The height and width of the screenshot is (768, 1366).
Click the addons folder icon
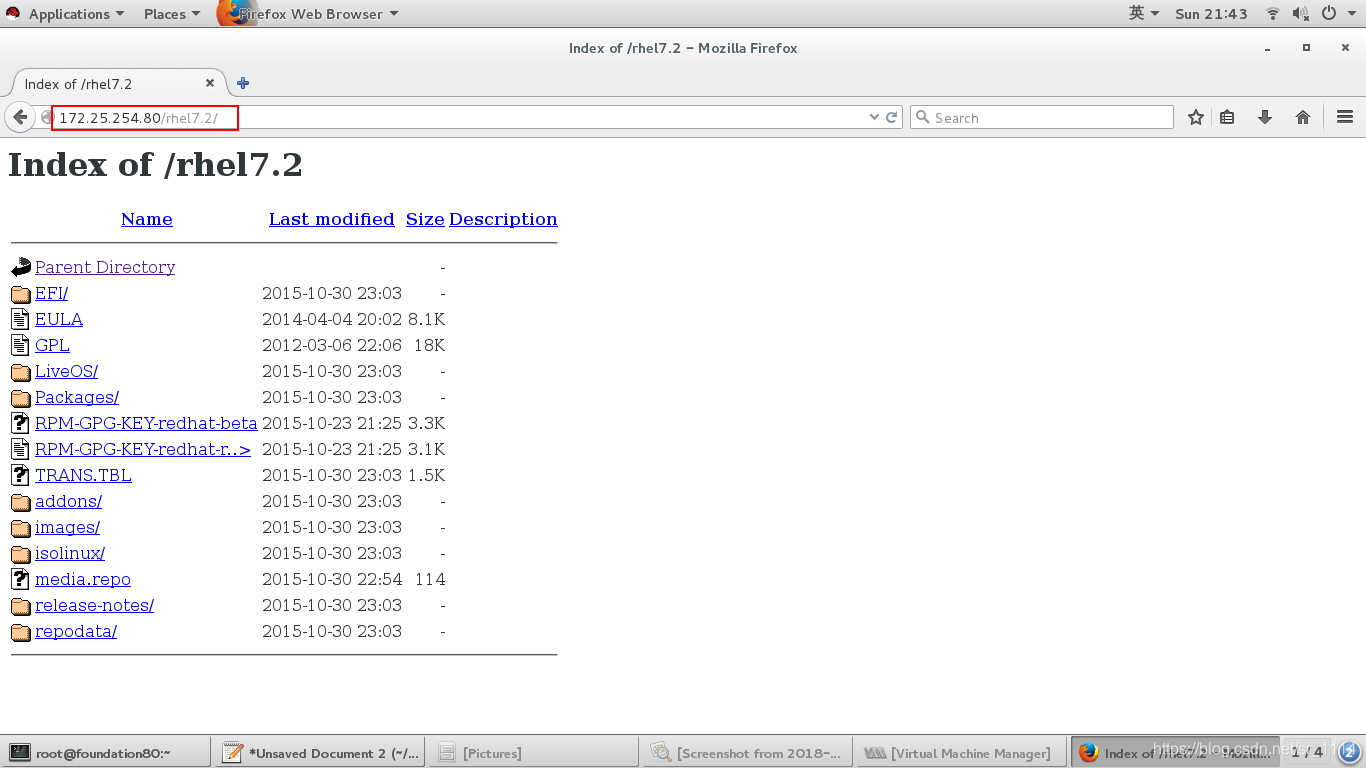tap(21, 502)
